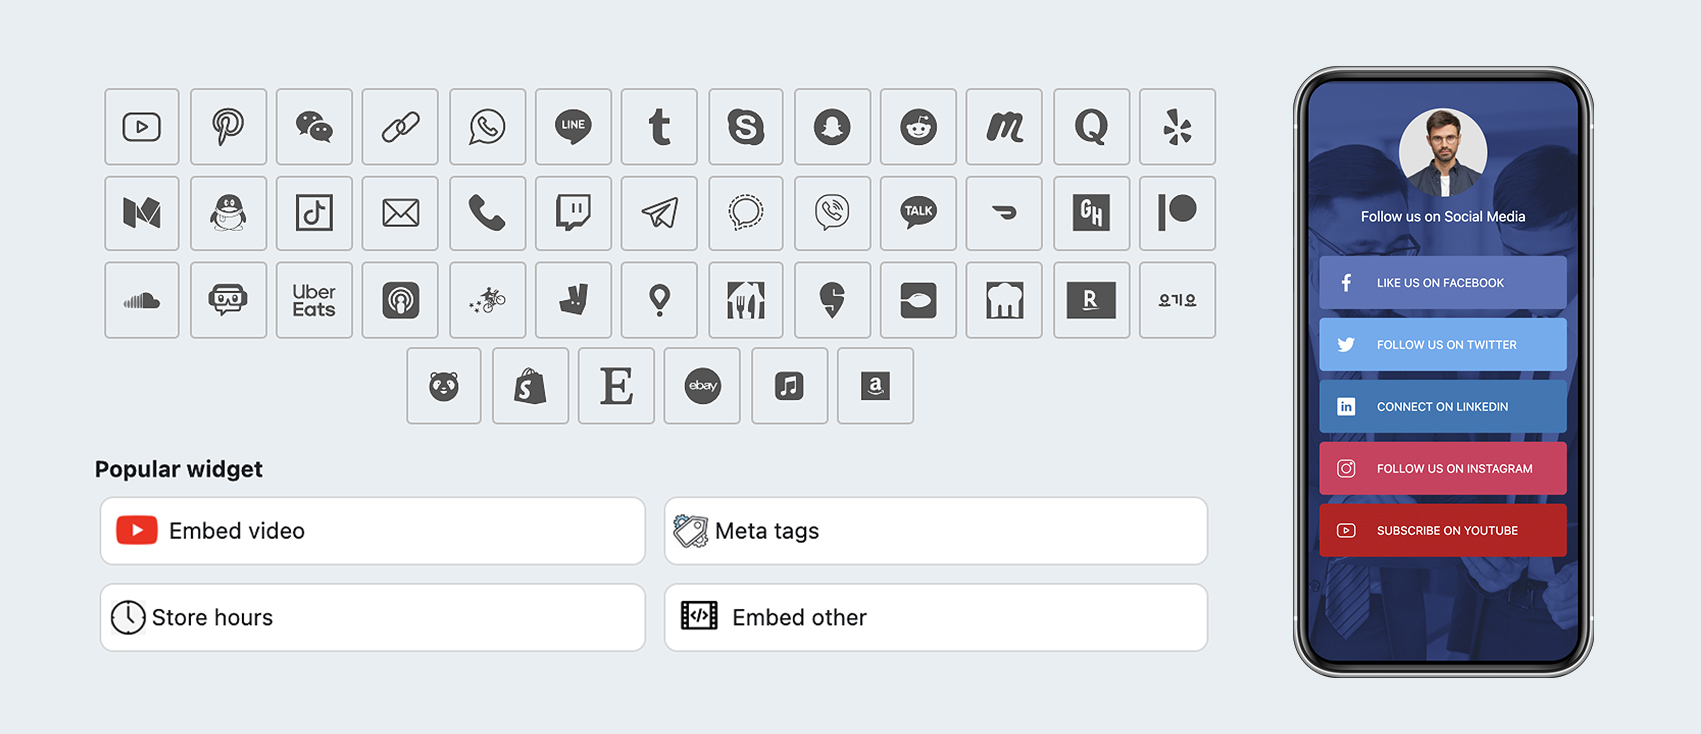Select the Foodpanda panda icon

point(444,386)
